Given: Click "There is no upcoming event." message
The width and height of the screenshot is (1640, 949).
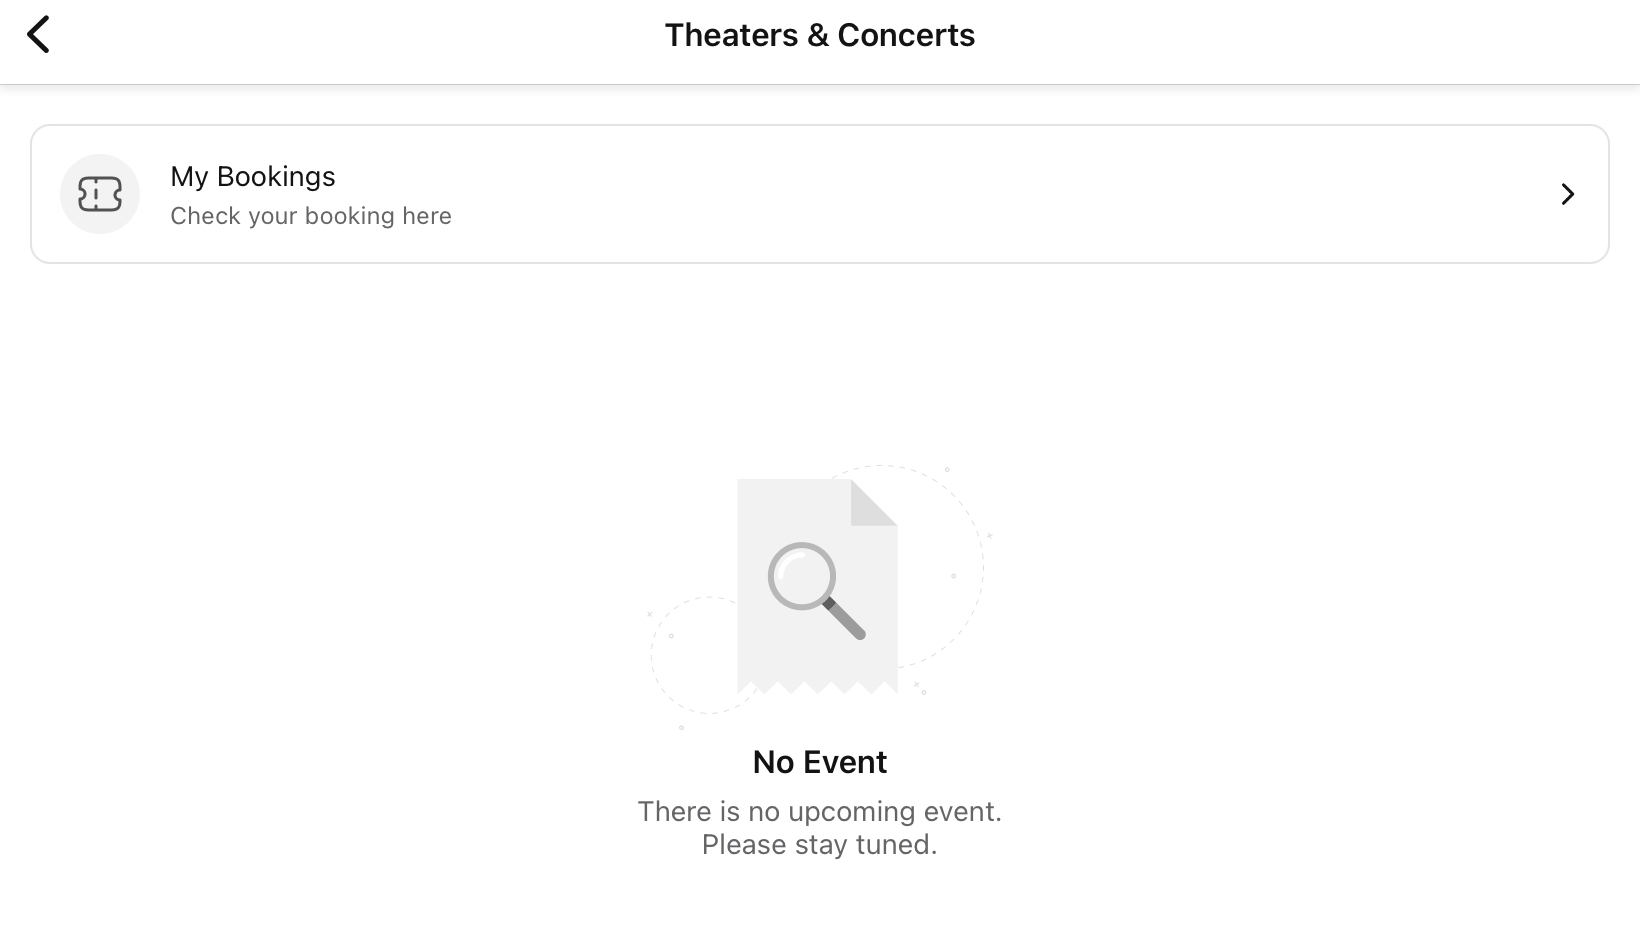Looking at the screenshot, I should [820, 811].
